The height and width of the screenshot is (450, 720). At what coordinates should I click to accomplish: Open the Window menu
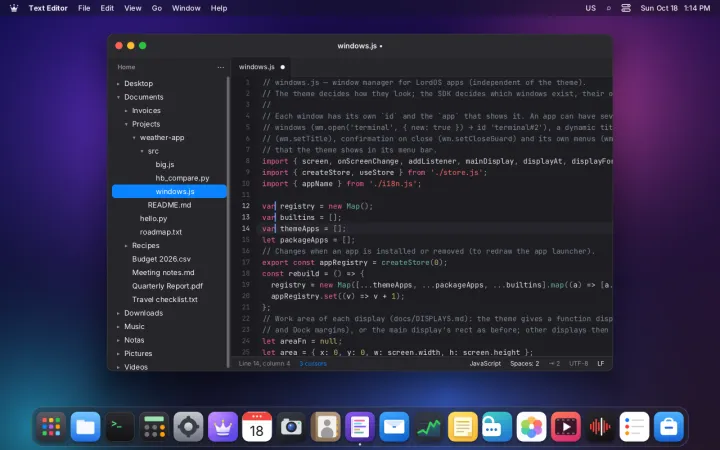pyautogui.click(x=186, y=8)
